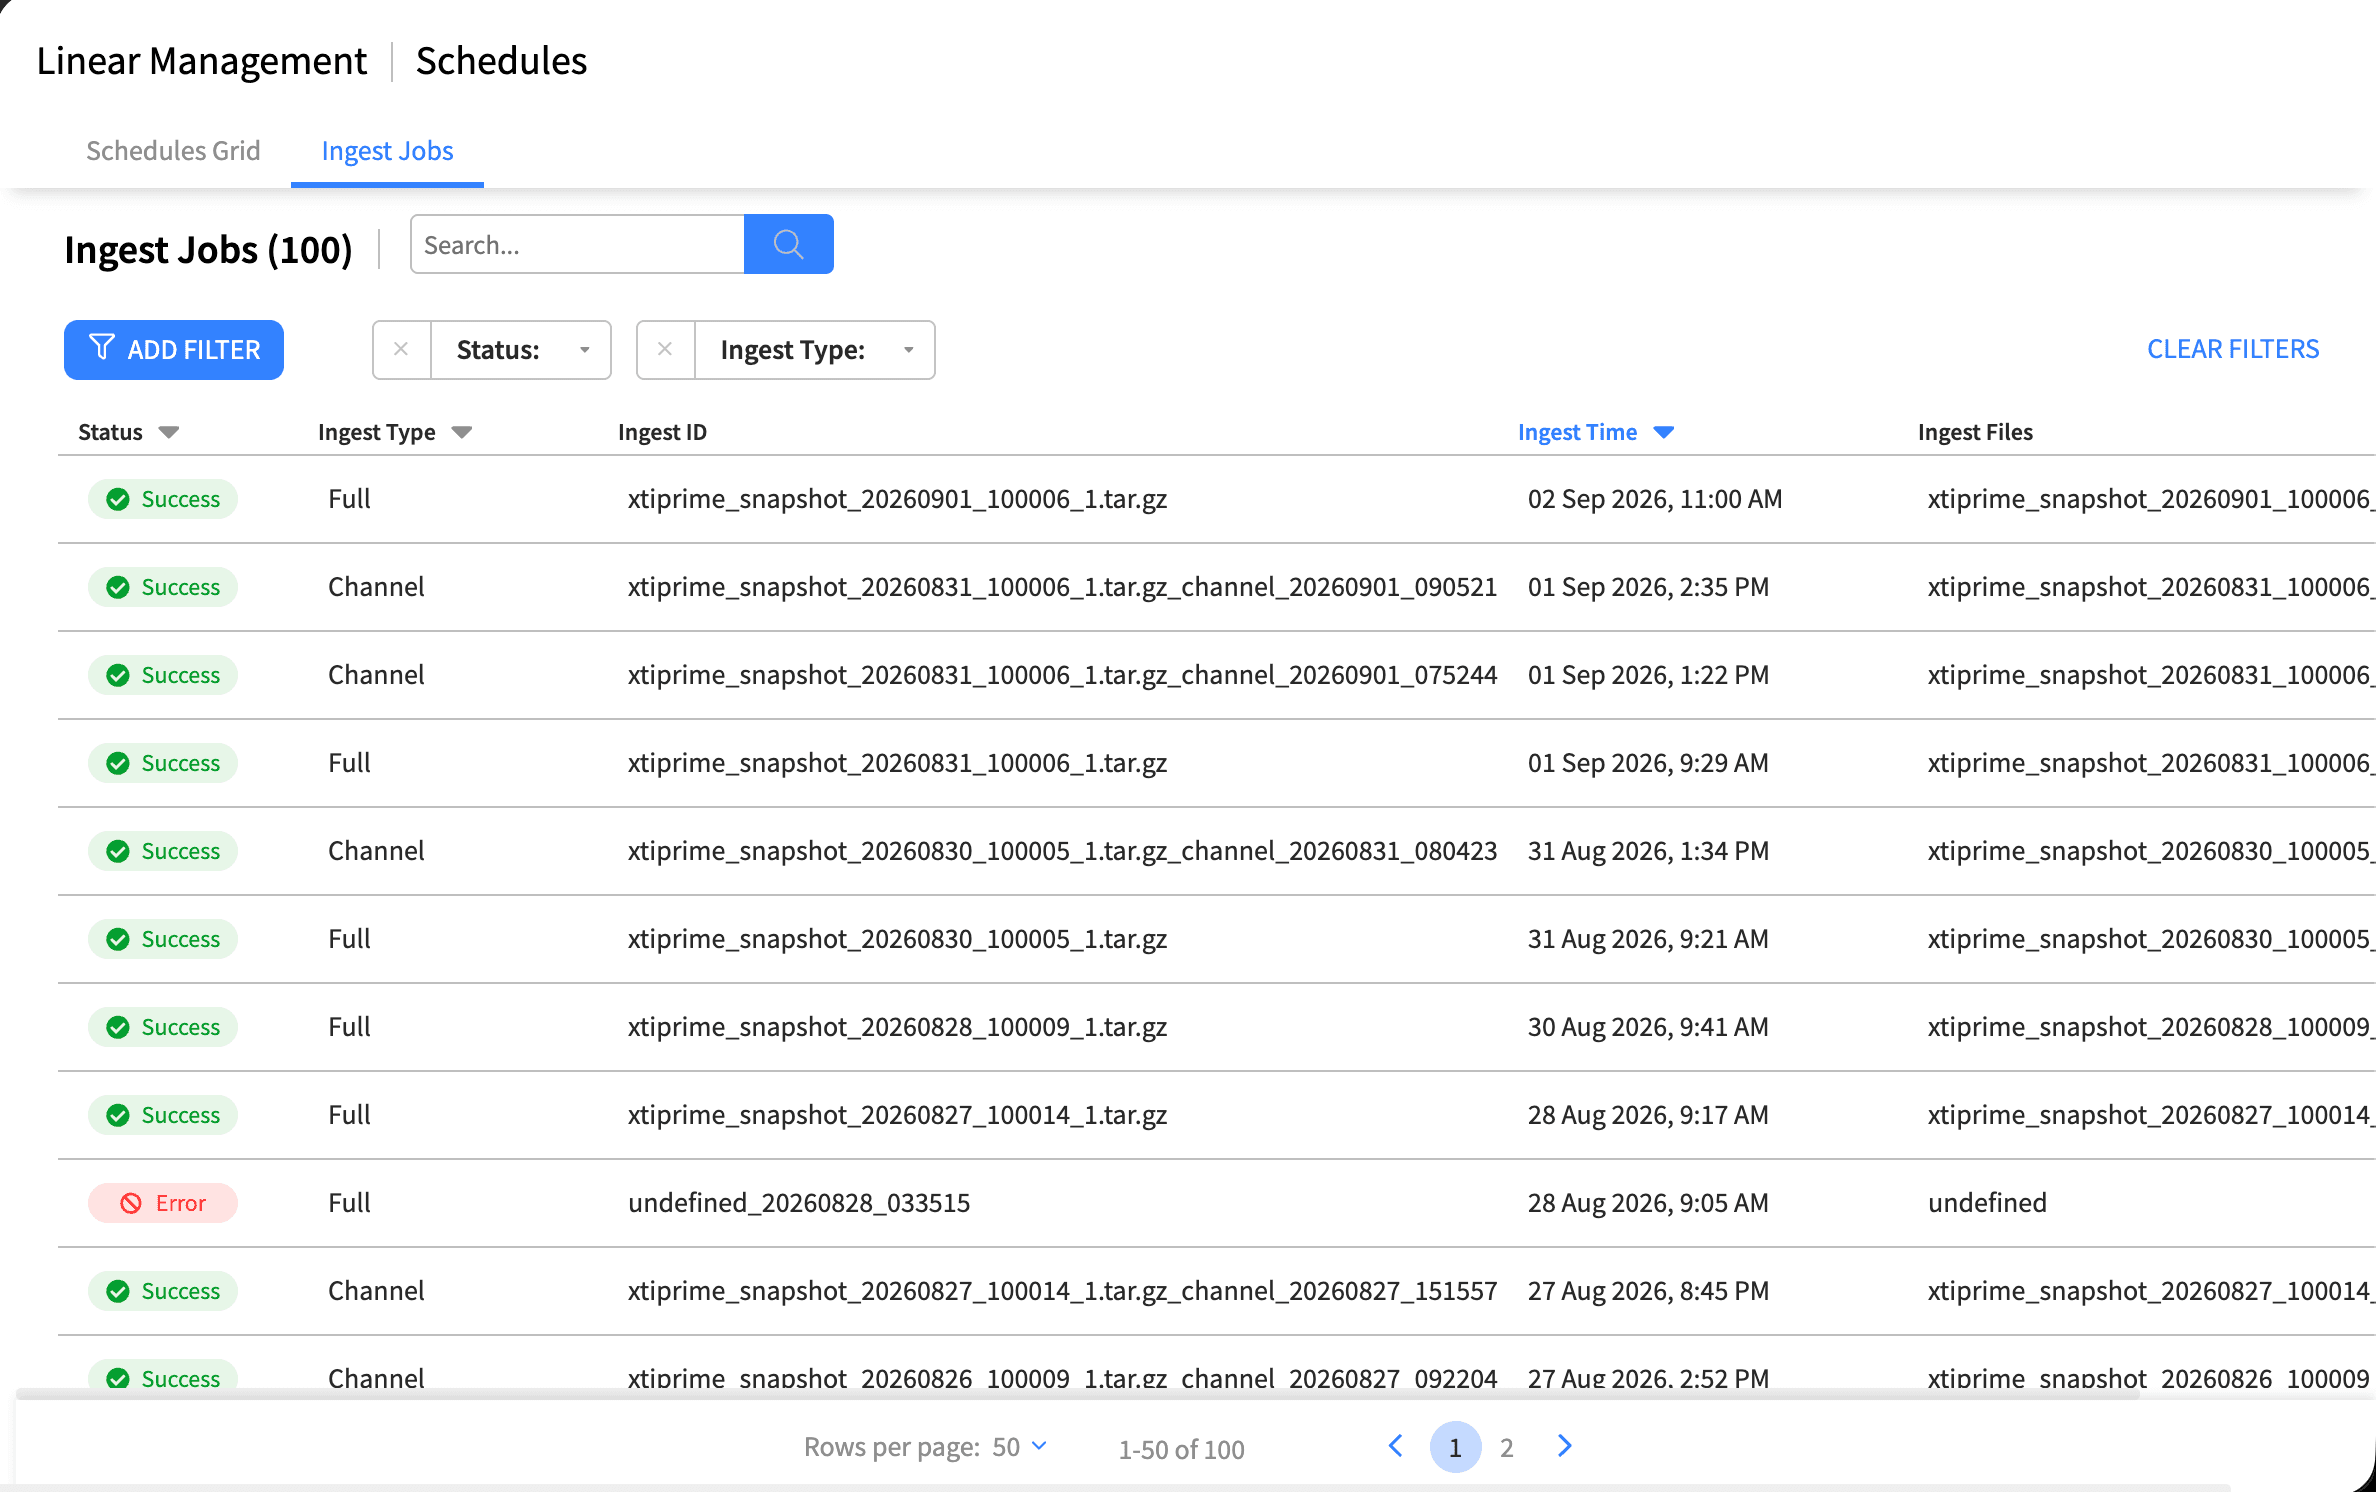Select the Ingest Jobs tab
This screenshot has height=1492, width=2376.
tap(387, 151)
